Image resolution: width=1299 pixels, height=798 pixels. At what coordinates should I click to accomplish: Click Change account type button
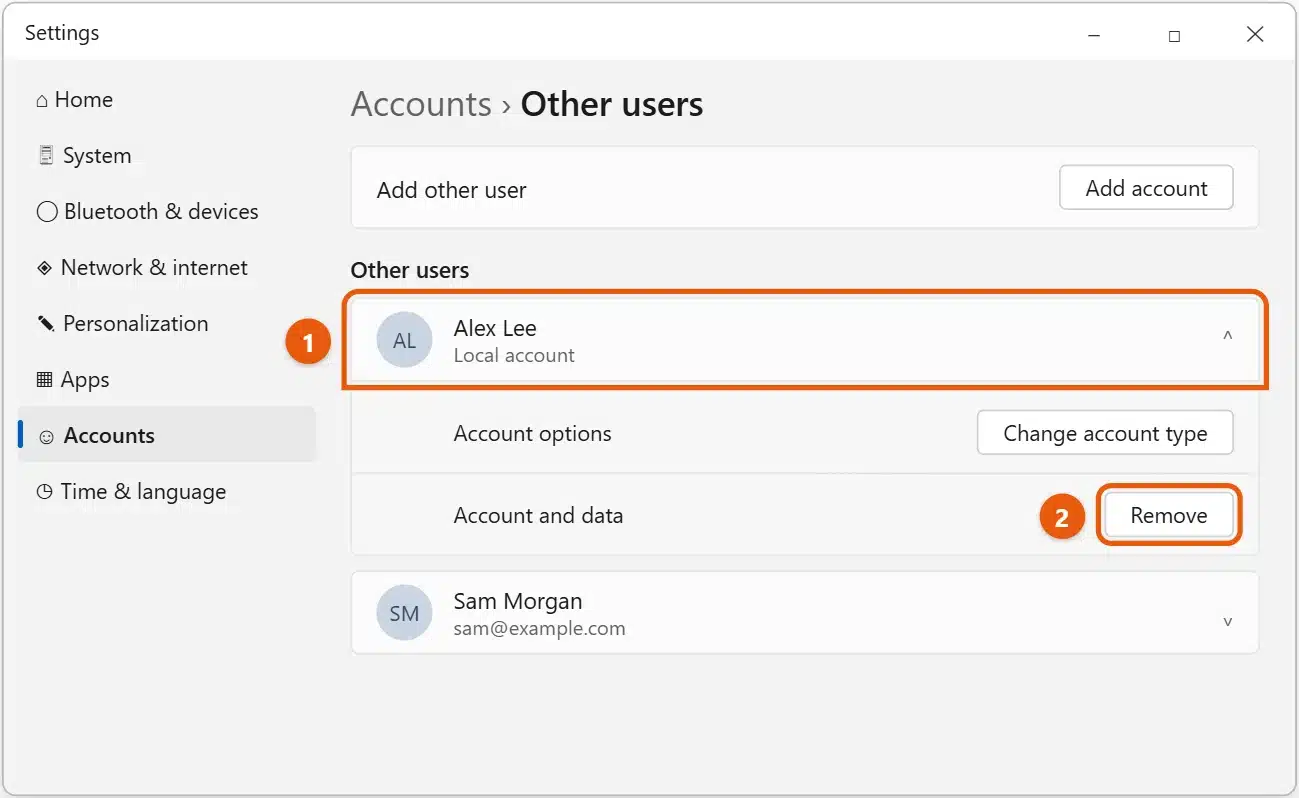[1105, 433]
